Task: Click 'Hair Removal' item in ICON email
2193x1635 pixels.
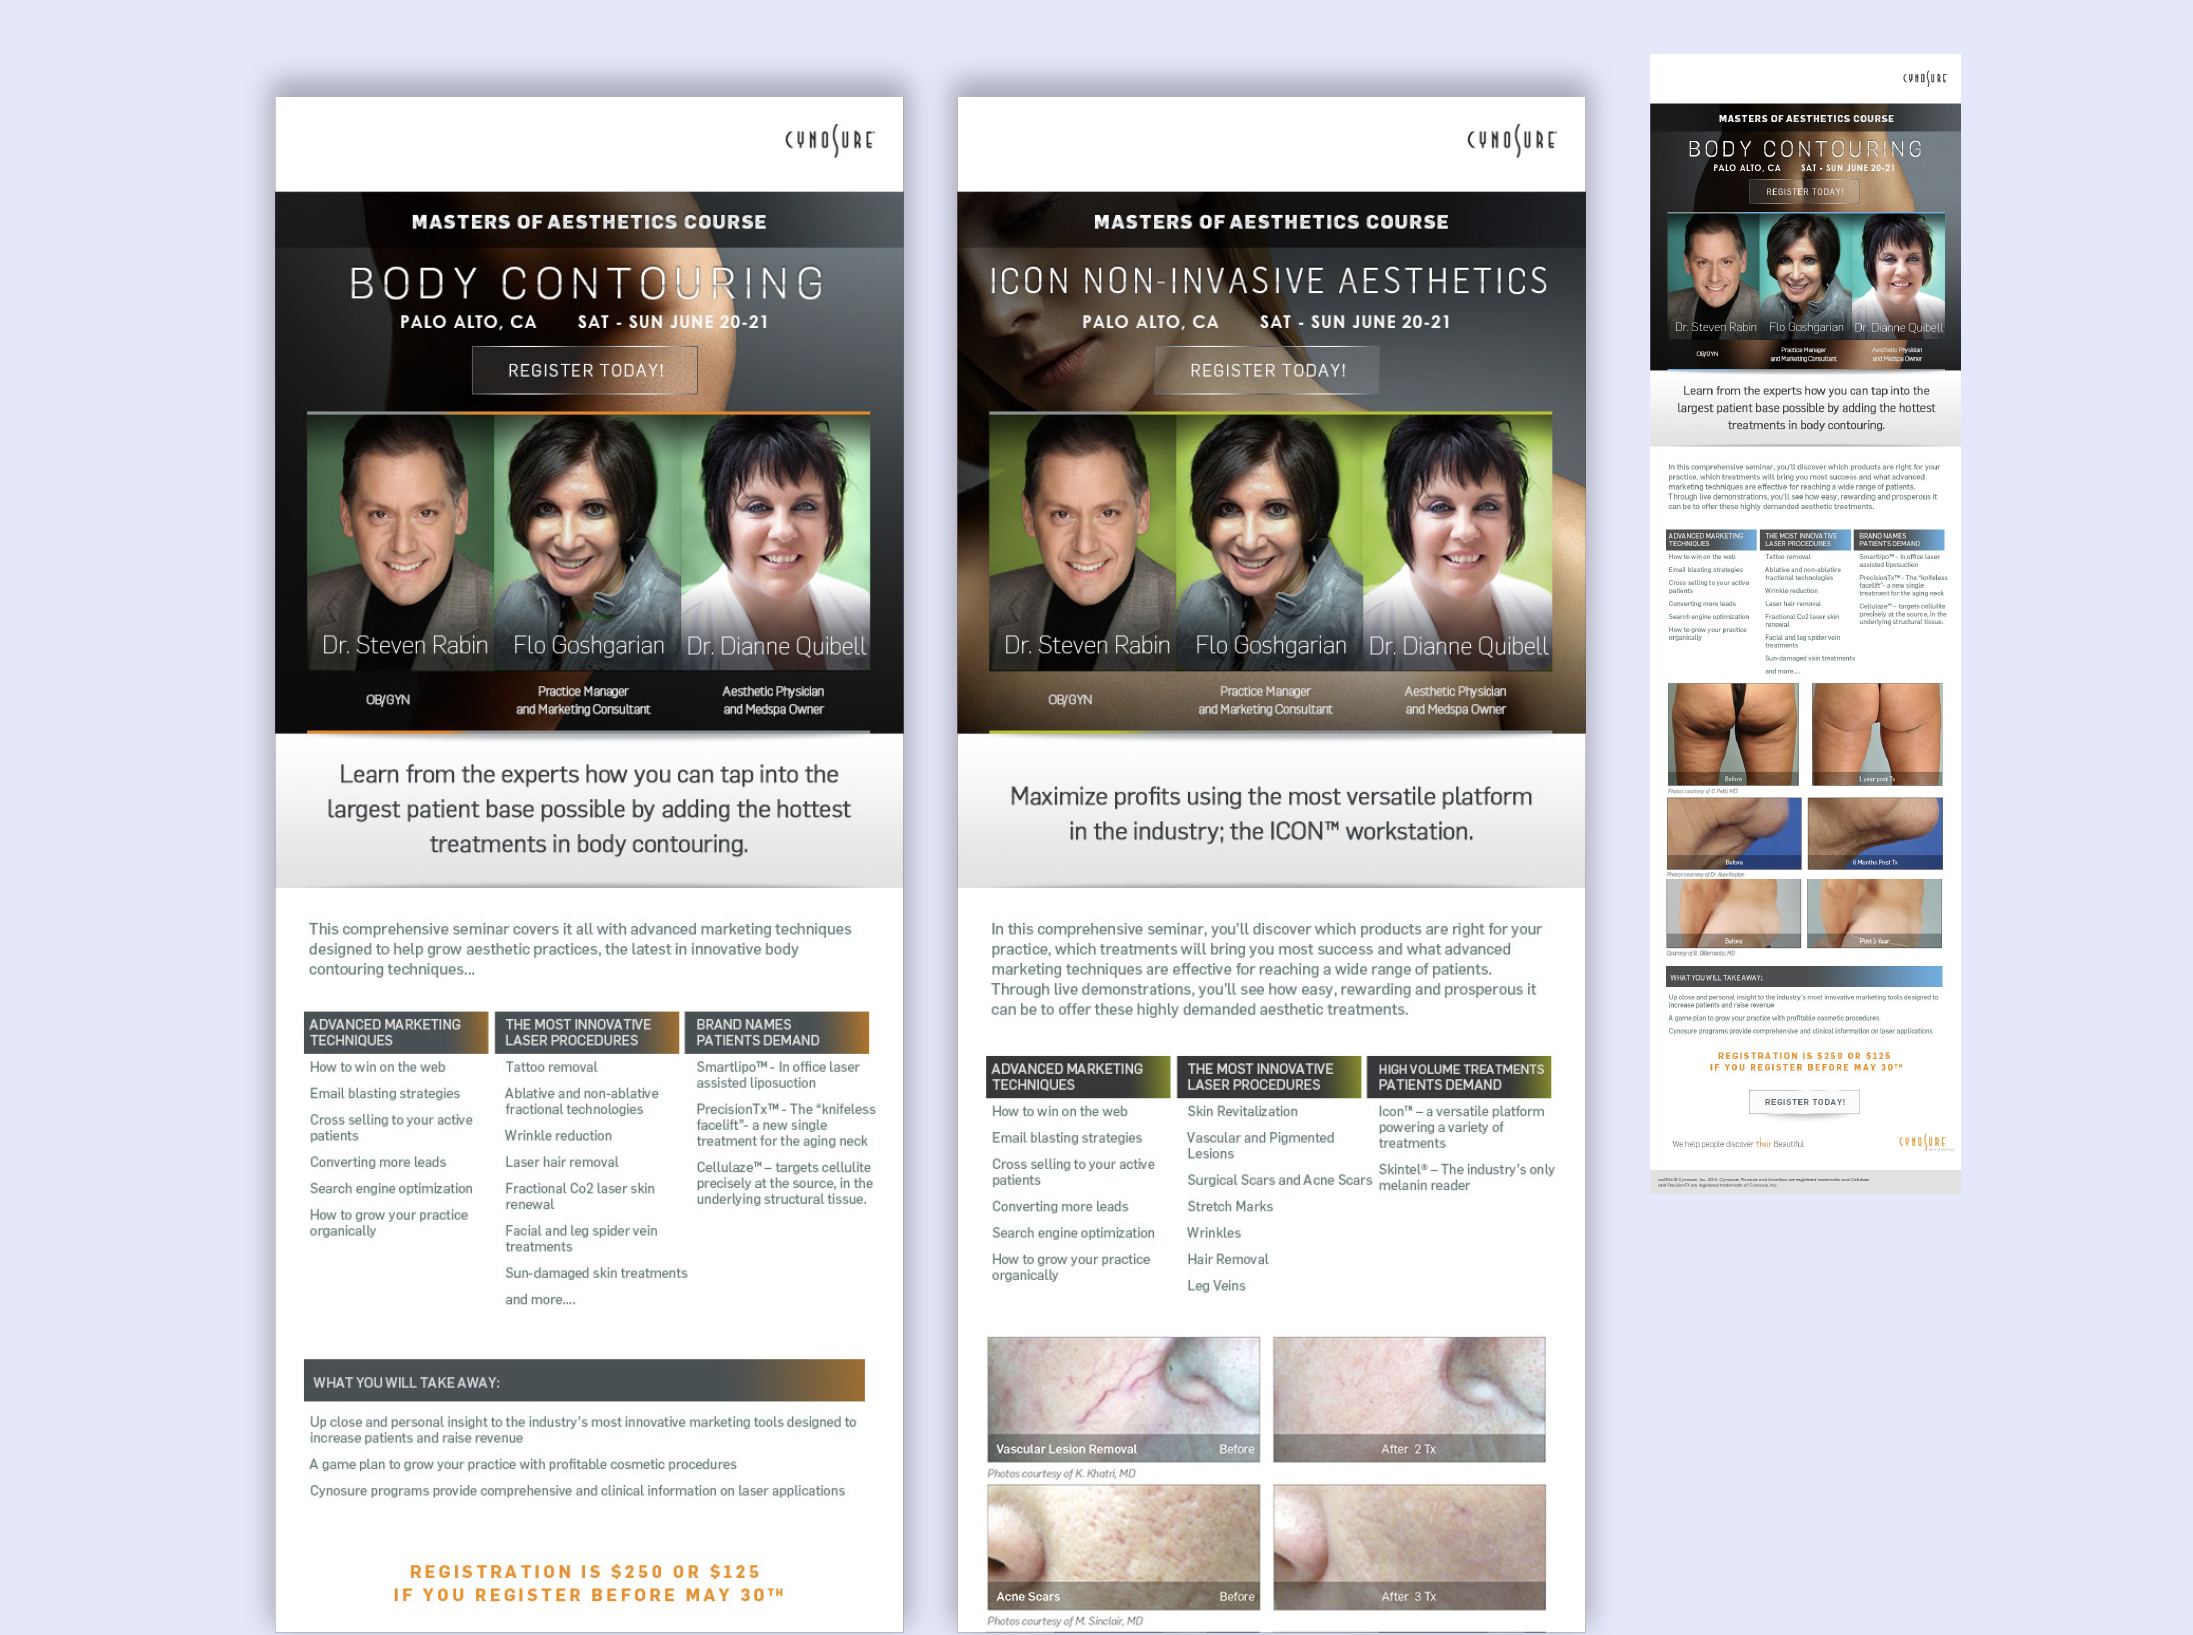Action: click(1227, 1259)
